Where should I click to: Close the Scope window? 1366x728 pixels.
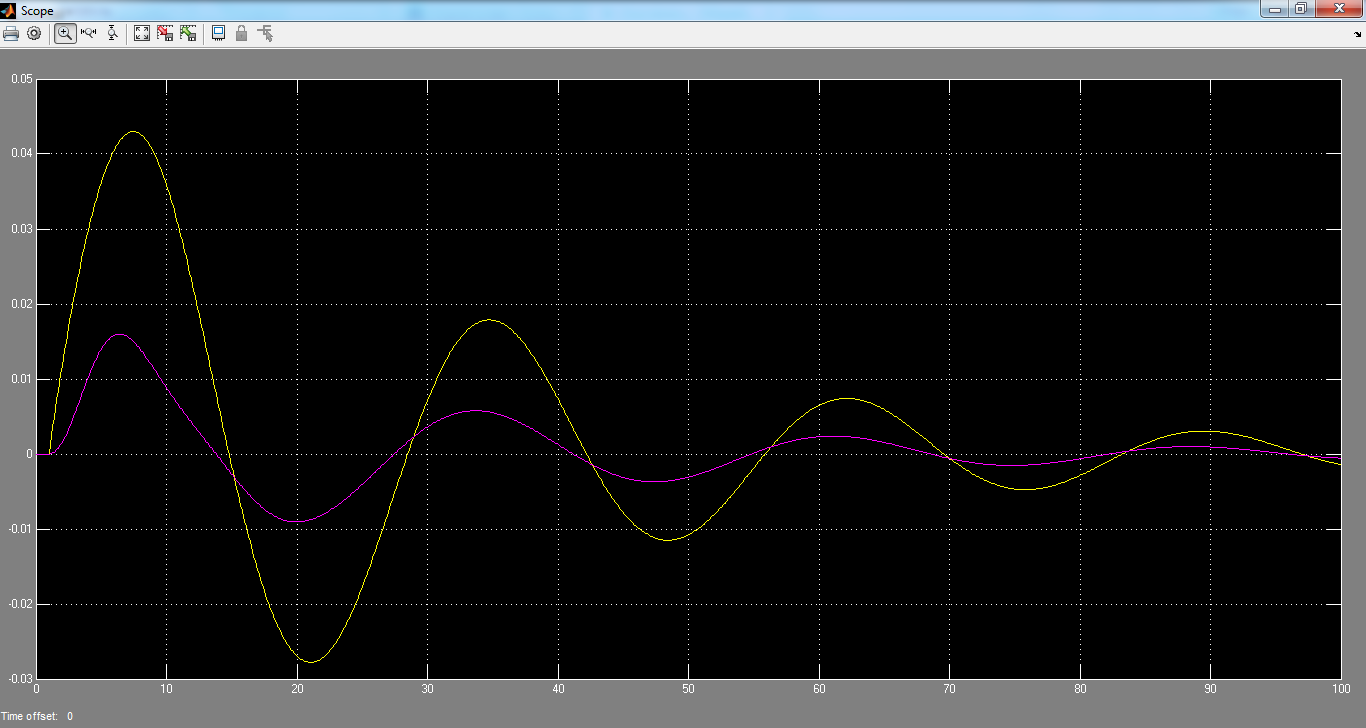pos(1339,9)
